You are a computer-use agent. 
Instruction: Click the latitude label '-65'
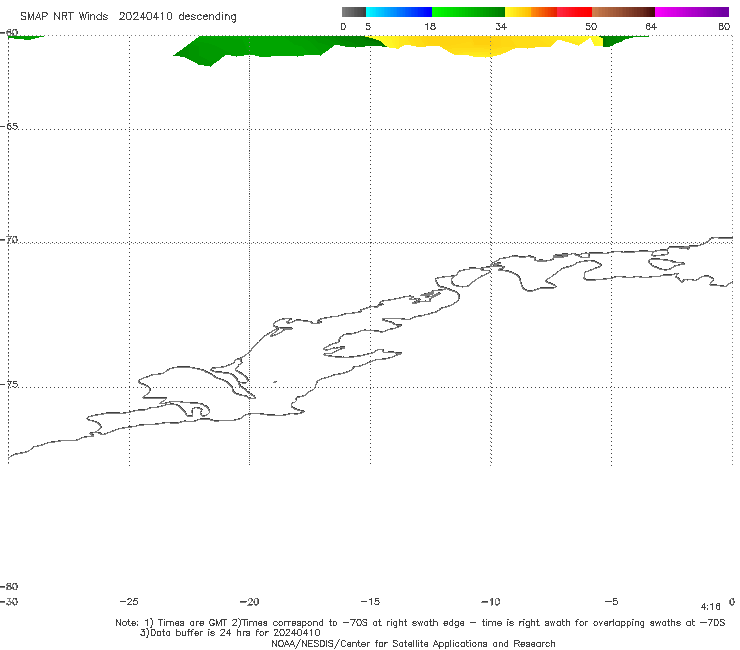point(9,127)
